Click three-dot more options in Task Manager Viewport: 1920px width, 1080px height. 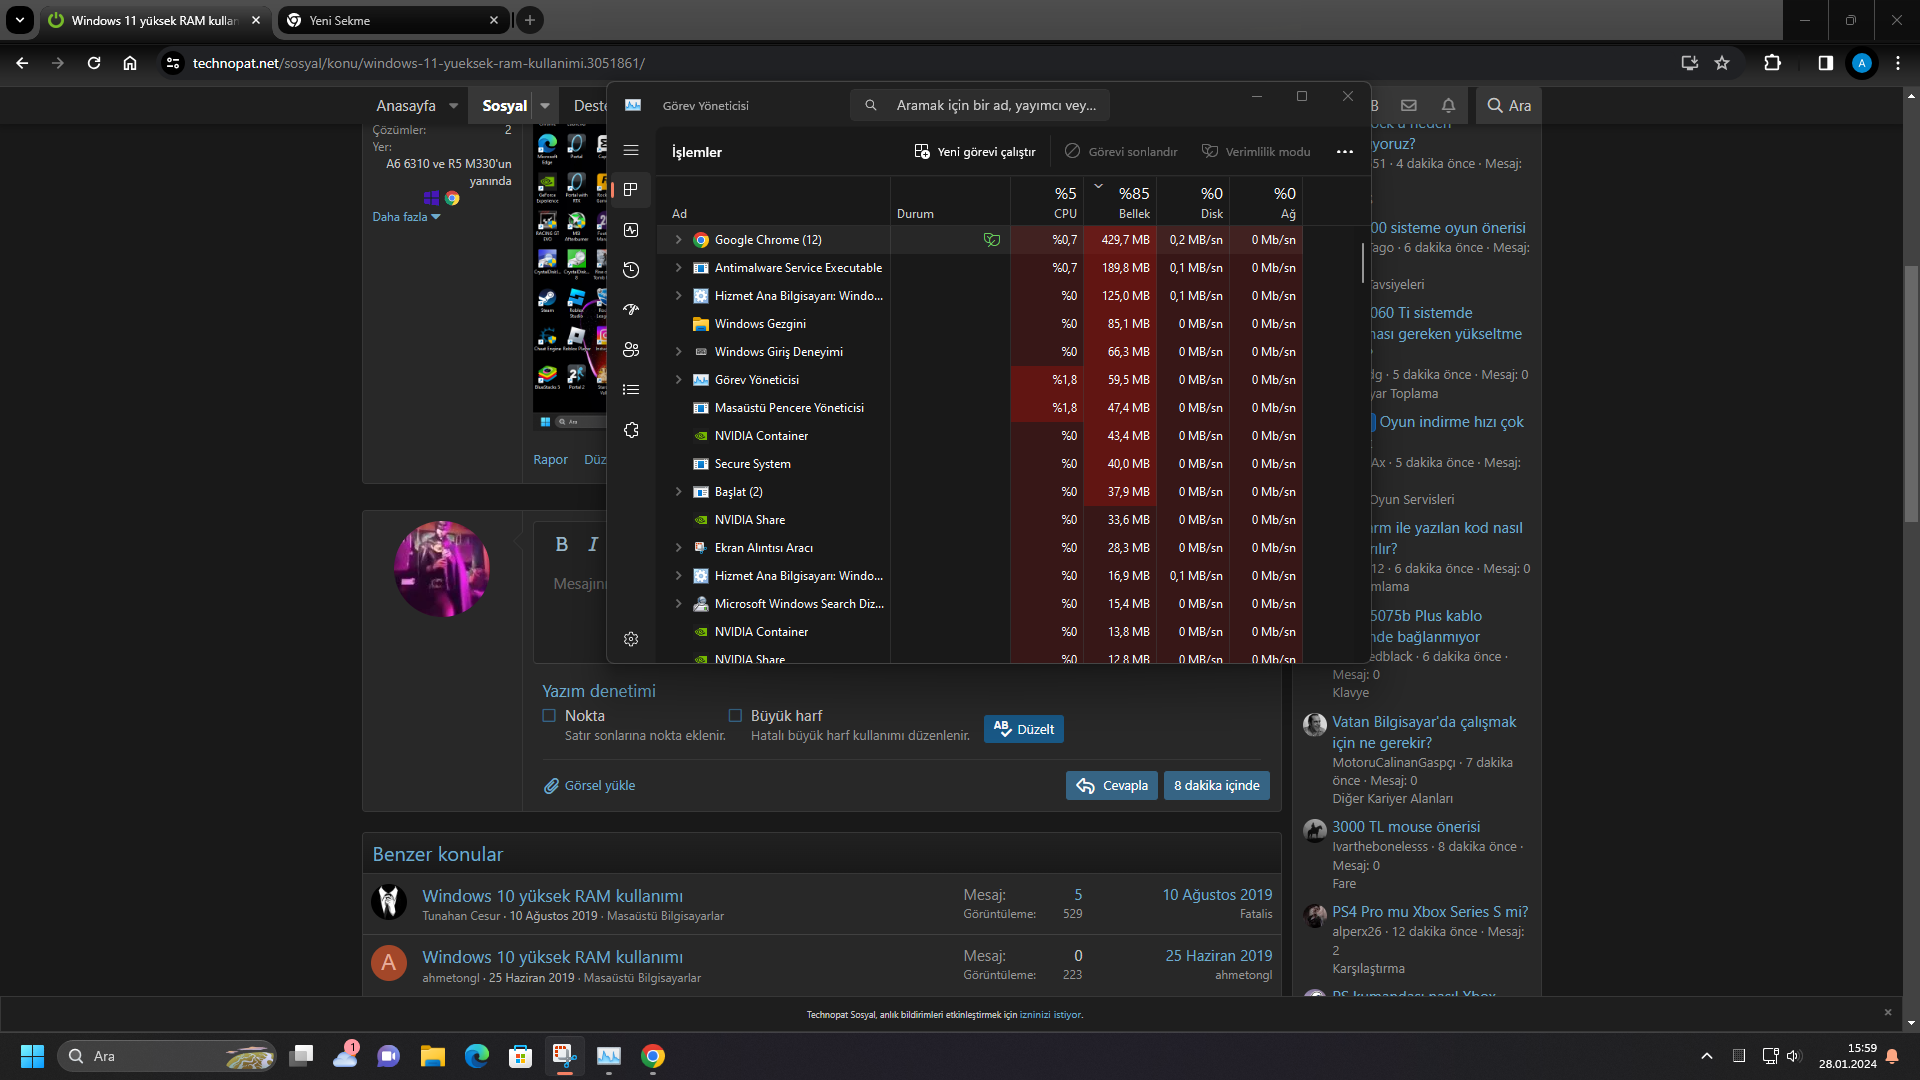[x=1344, y=152]
